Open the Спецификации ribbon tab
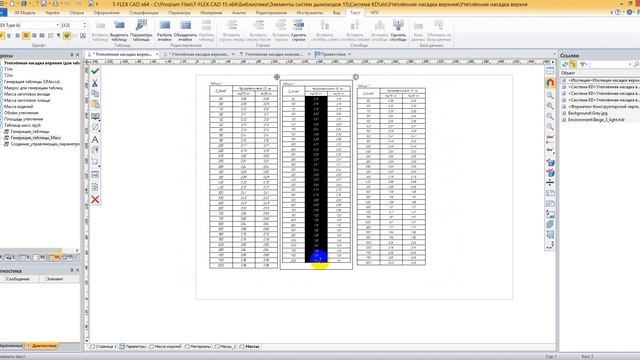This screenshot has width=640, height=360. 144,13
